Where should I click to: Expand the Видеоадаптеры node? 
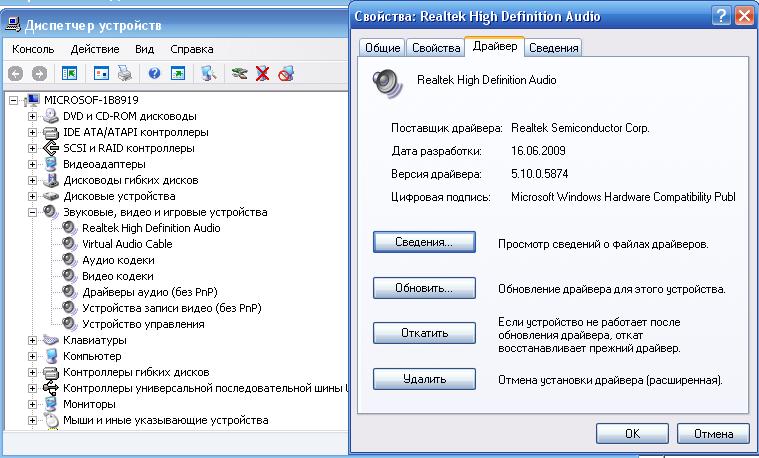coord(32,164)
